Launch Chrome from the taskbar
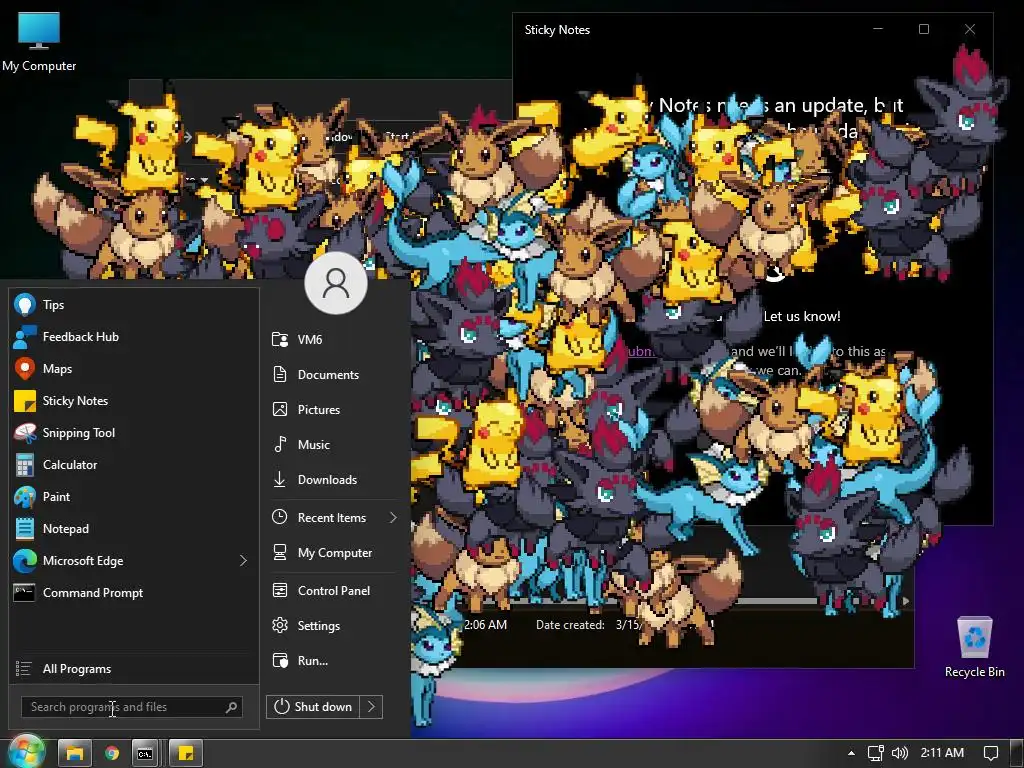The height and width of the screenshot is (768, 1024). click(112, 753)
